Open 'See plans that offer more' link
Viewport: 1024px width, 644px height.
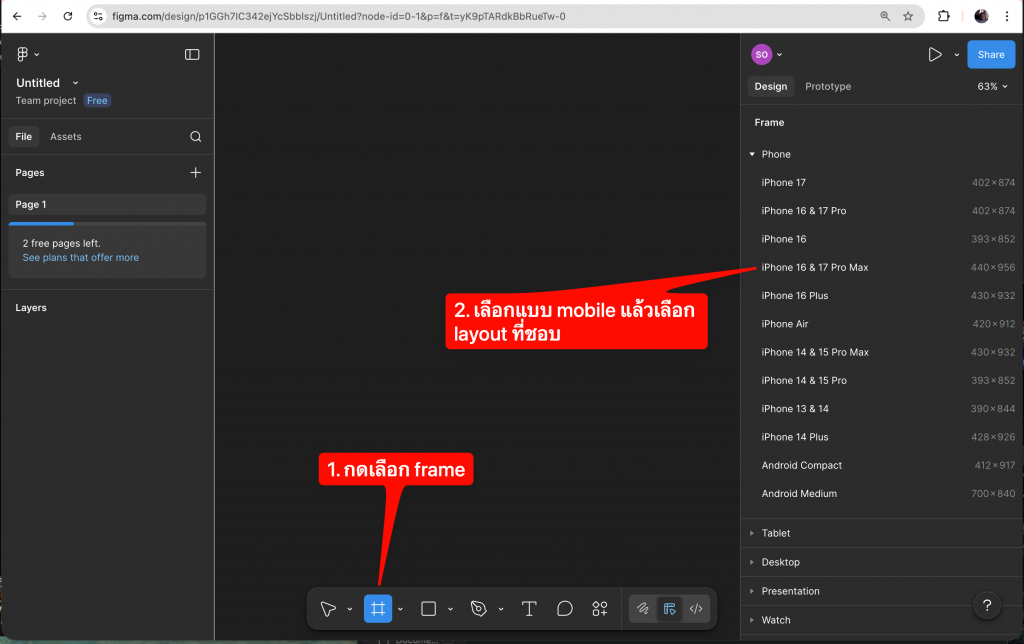81,258
